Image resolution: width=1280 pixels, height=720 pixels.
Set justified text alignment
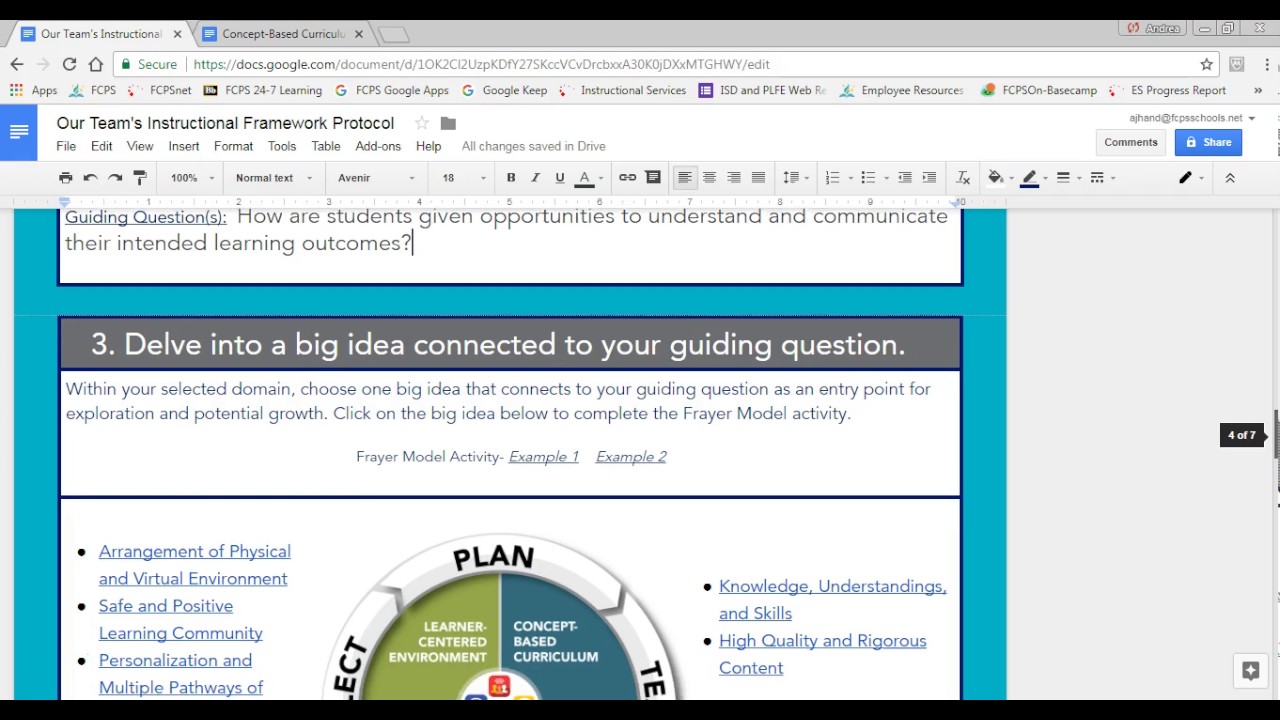point(758,178)
